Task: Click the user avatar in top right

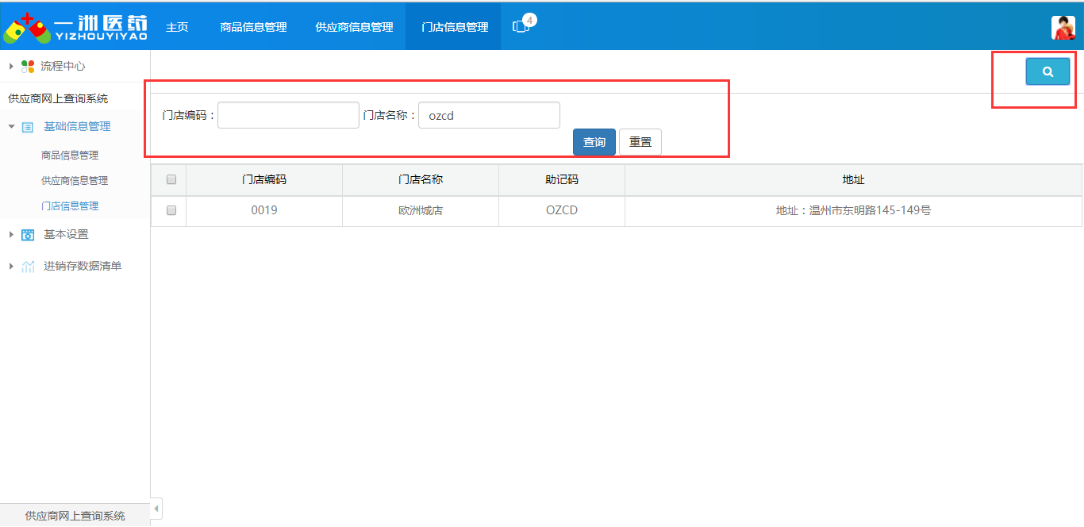Action: pos(1063,27)
